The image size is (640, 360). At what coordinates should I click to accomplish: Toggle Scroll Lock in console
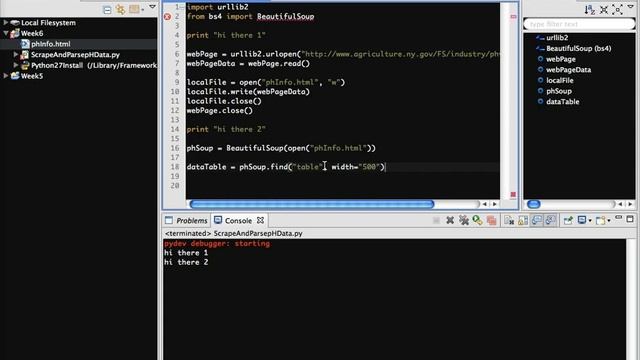click(522, 220)
